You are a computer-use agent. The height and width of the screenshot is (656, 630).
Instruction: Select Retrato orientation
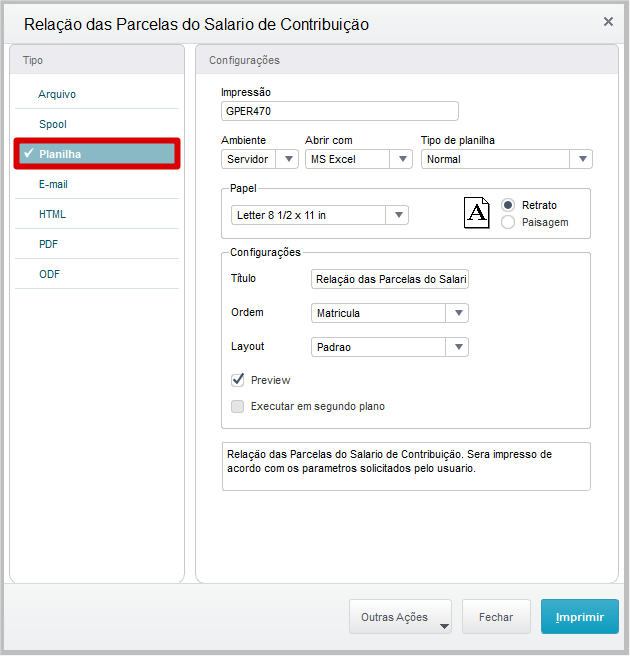508,205
